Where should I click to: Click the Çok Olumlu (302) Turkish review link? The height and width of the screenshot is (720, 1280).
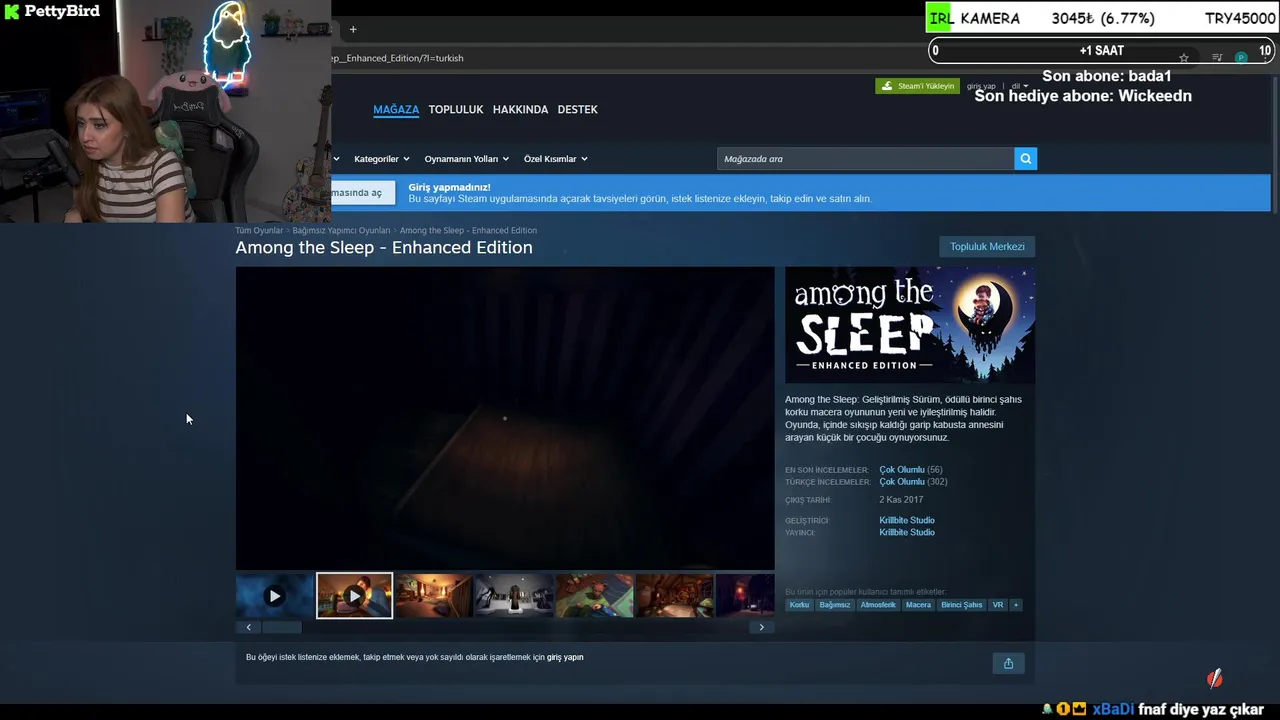point(913,482)
